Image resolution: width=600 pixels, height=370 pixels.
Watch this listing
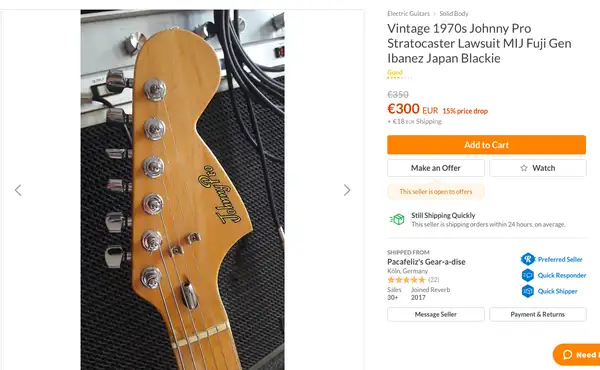point(538,168)
